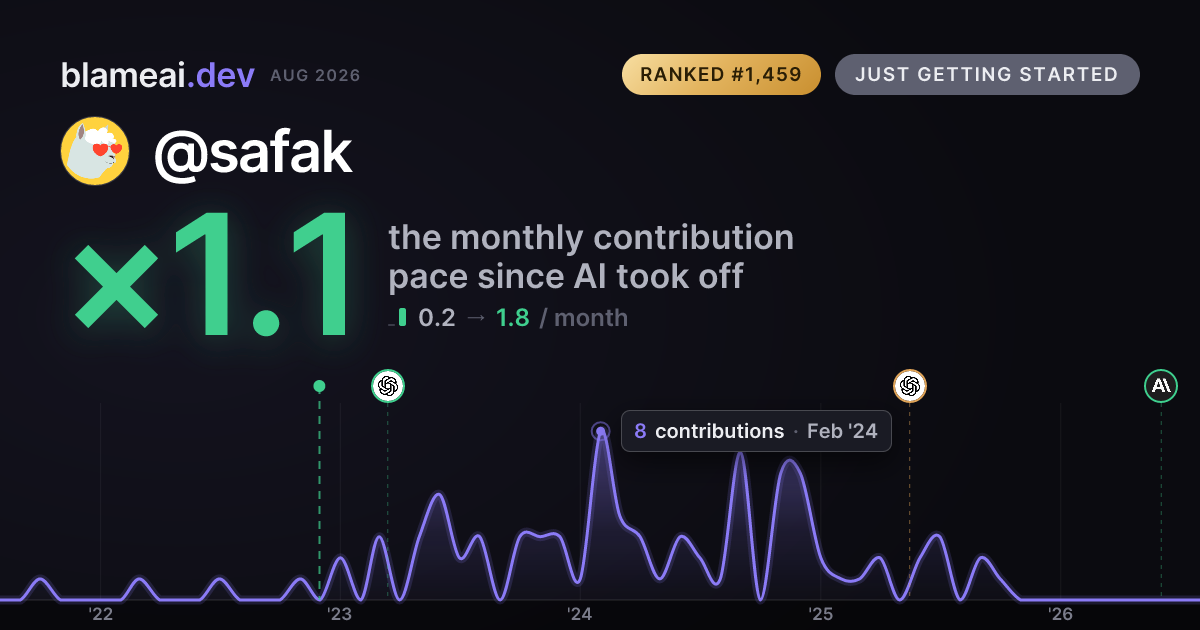This screenshot has width=1200, height=630.
Task: Select the '22 year axis label
Action: pyautogui.click(x=100, y=614)
